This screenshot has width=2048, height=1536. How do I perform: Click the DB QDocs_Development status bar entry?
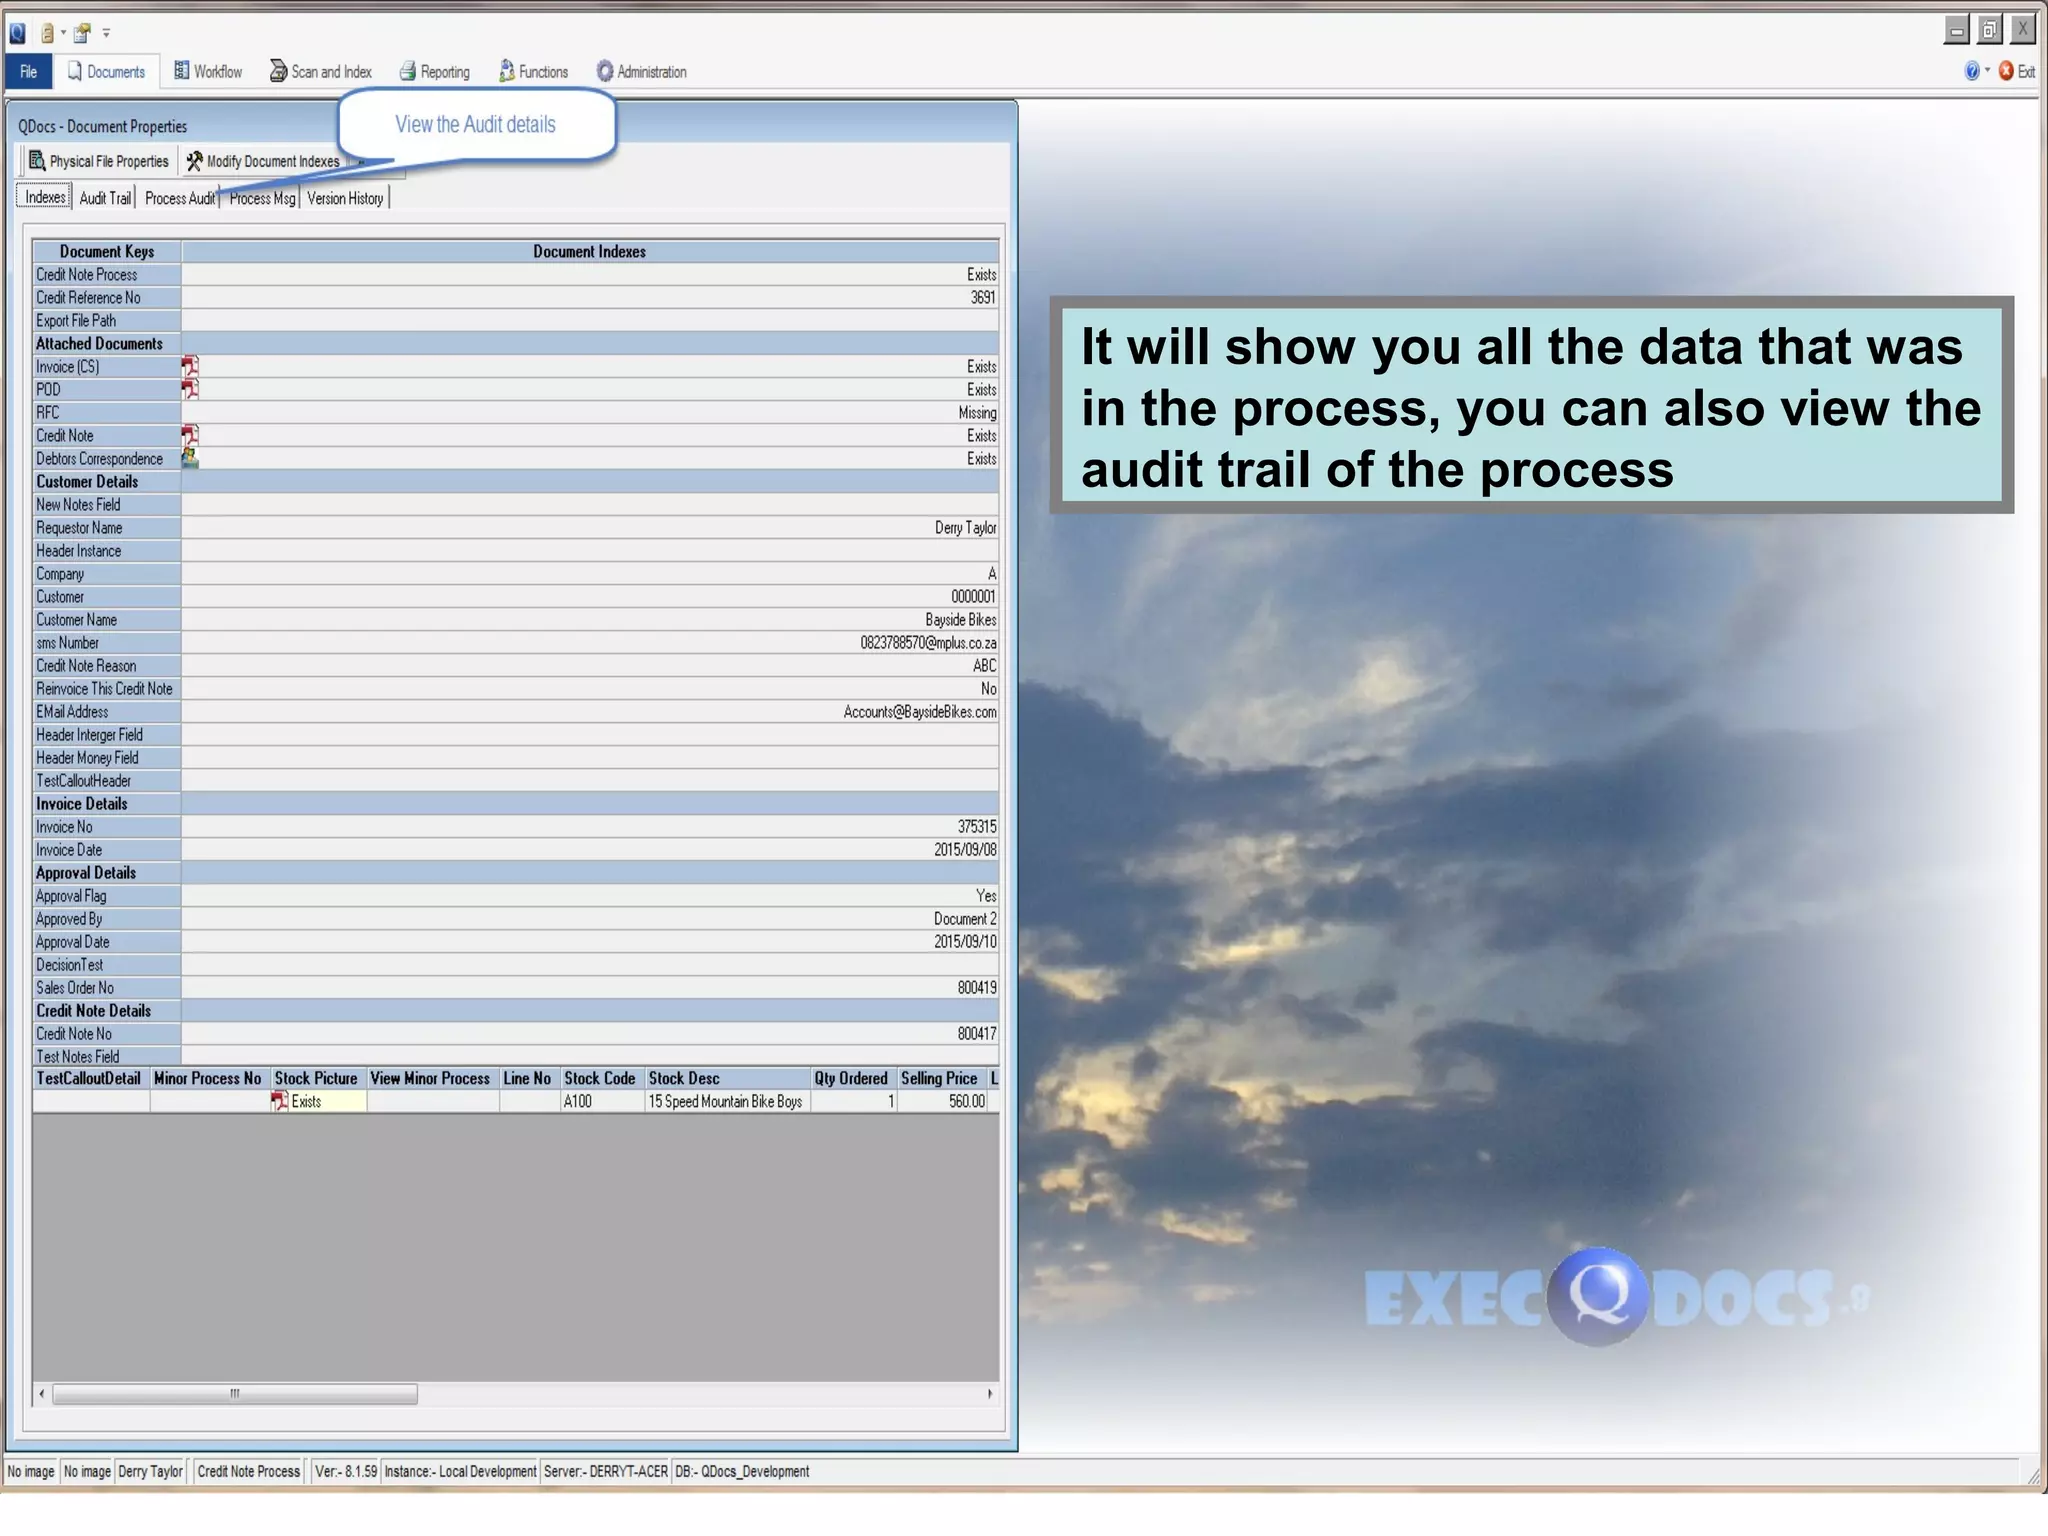pos(742,1471)
